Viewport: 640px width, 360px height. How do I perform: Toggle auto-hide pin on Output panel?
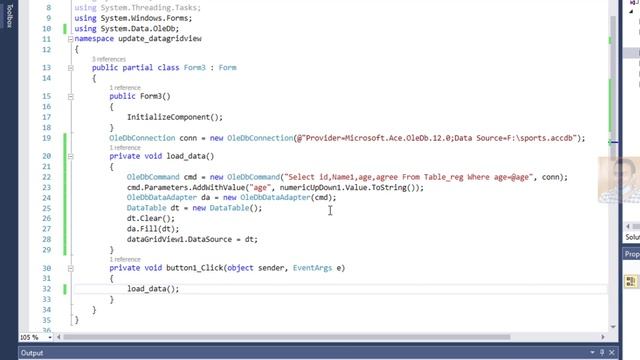pos(602,353)
